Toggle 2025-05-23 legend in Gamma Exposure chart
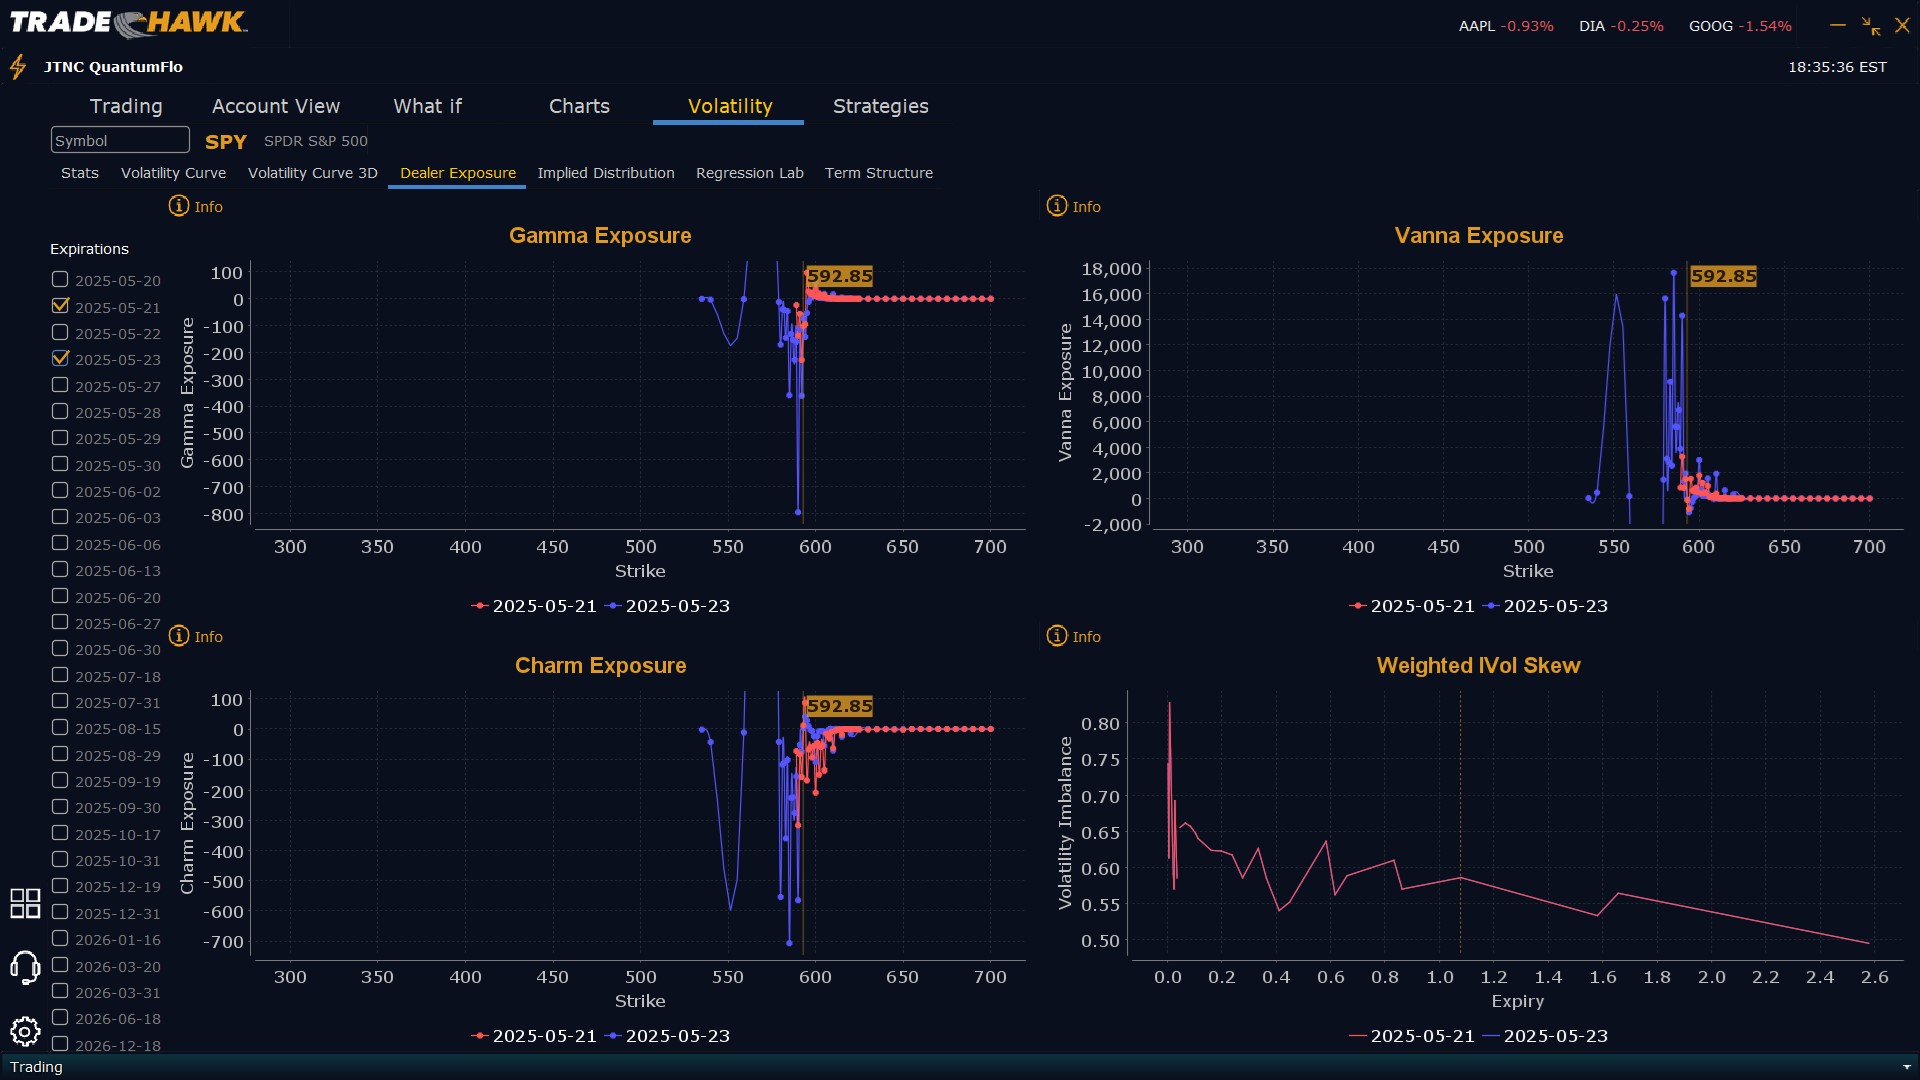This screenshot has width=1920, height=1080. pos(677,606)
